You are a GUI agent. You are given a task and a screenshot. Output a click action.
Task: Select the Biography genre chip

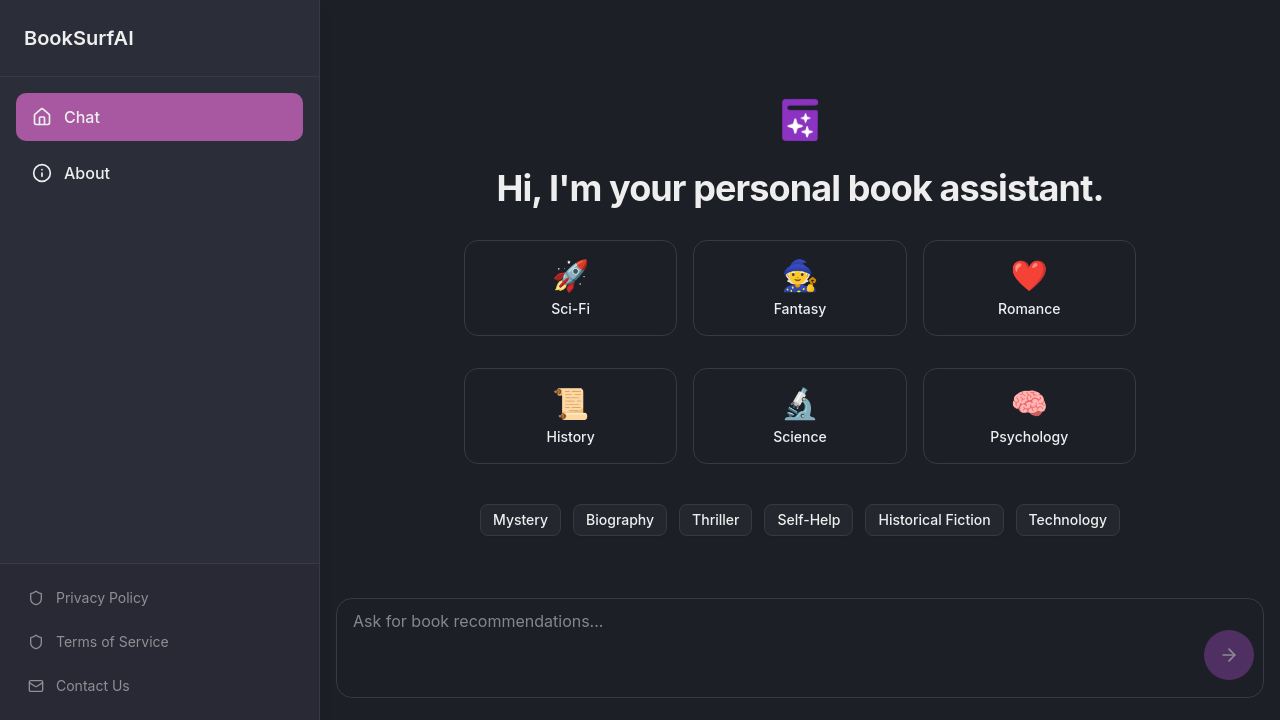tap(619, 520)
